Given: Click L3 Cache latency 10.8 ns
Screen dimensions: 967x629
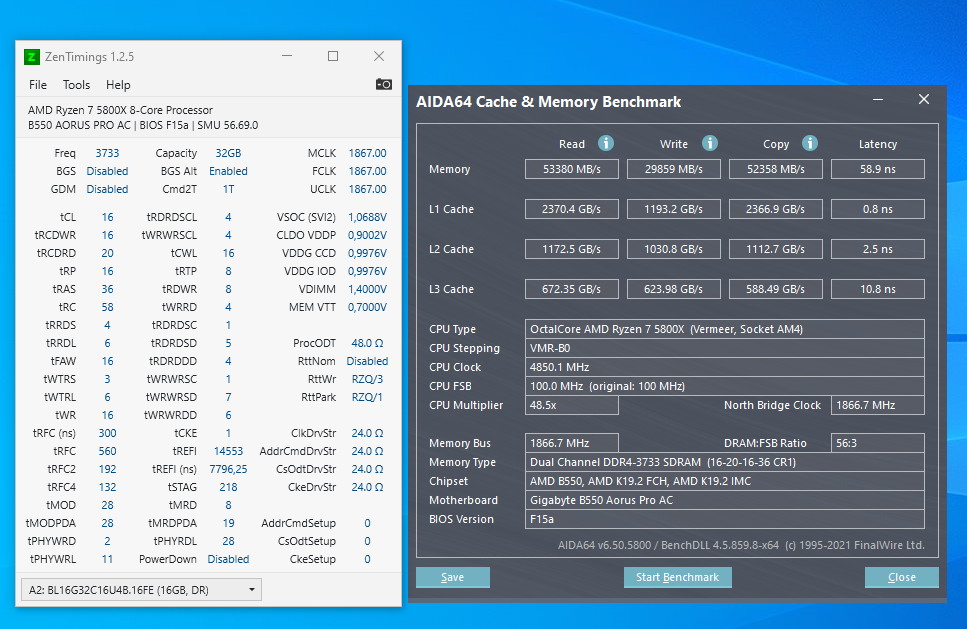Looking at the screenshot, I should click(x=878, y=289).
